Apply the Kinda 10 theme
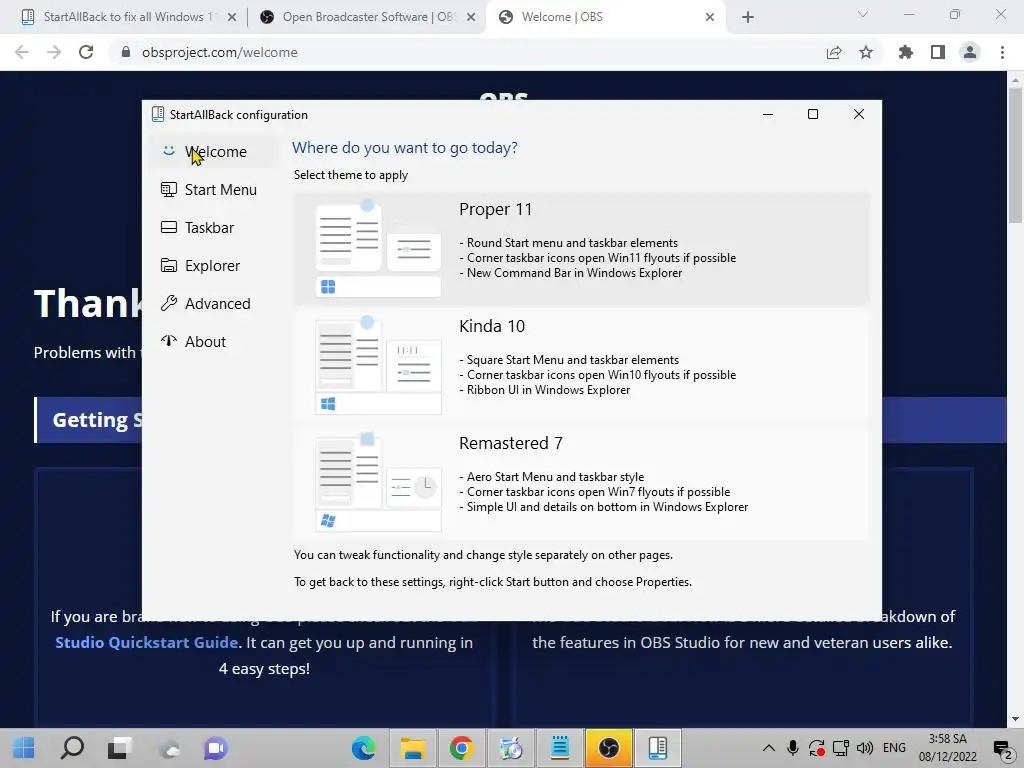 (582, 365)
